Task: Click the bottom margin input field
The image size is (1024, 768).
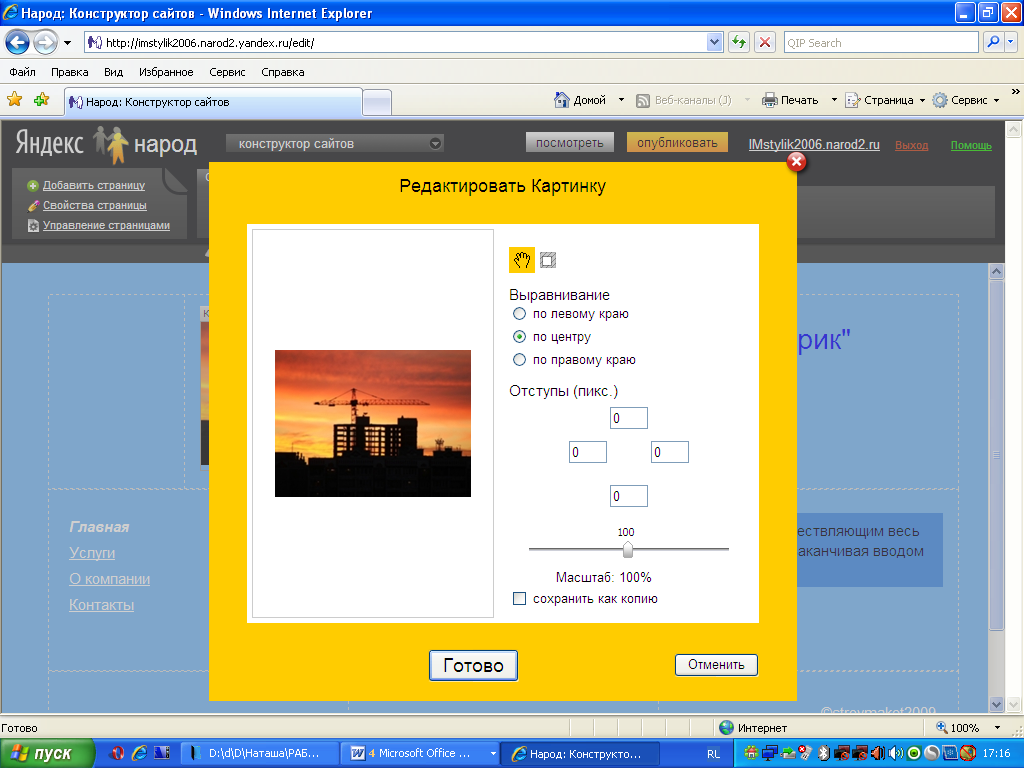Action: click(628, 496)
